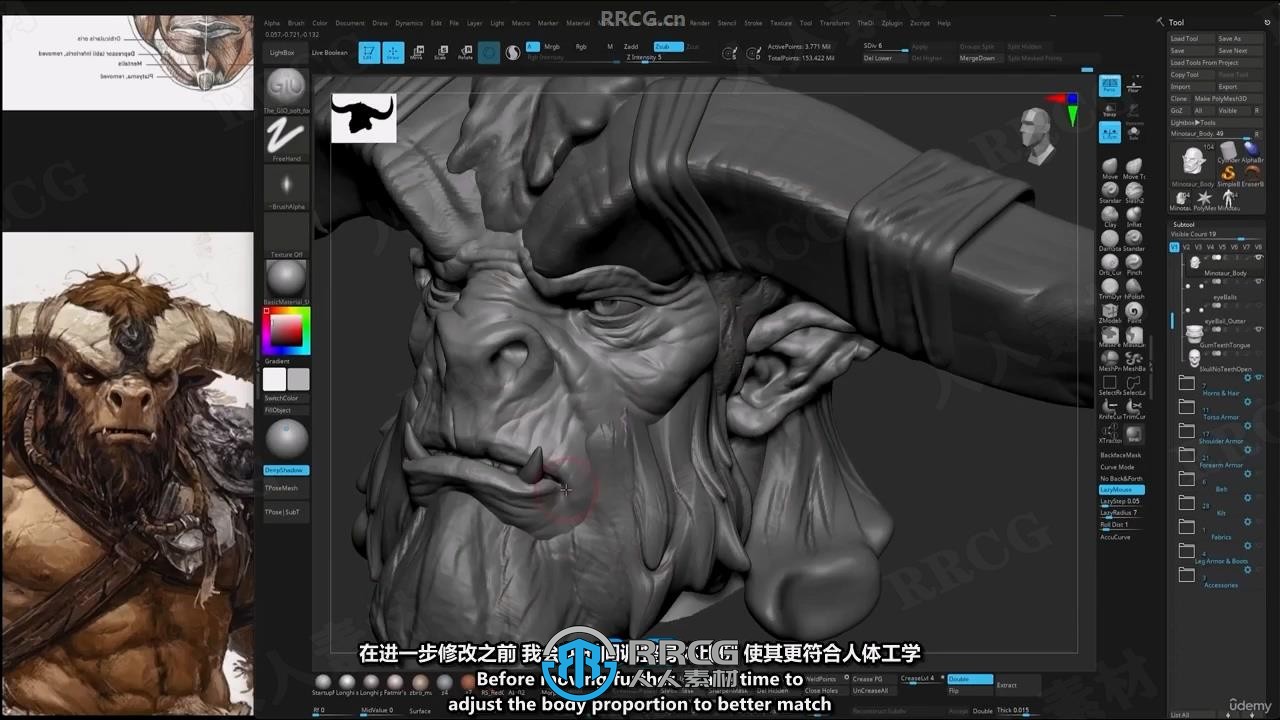Open the Stroke menu
The width and height of the screenshot is (1280, 720).
pyautogui.click(x=753, y=22)
